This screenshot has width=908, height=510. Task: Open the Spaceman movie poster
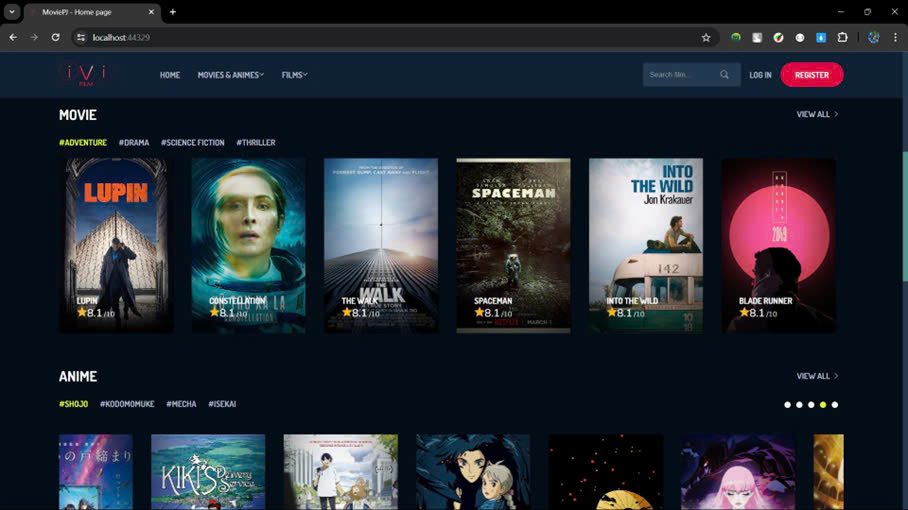[x=513, y=245]
